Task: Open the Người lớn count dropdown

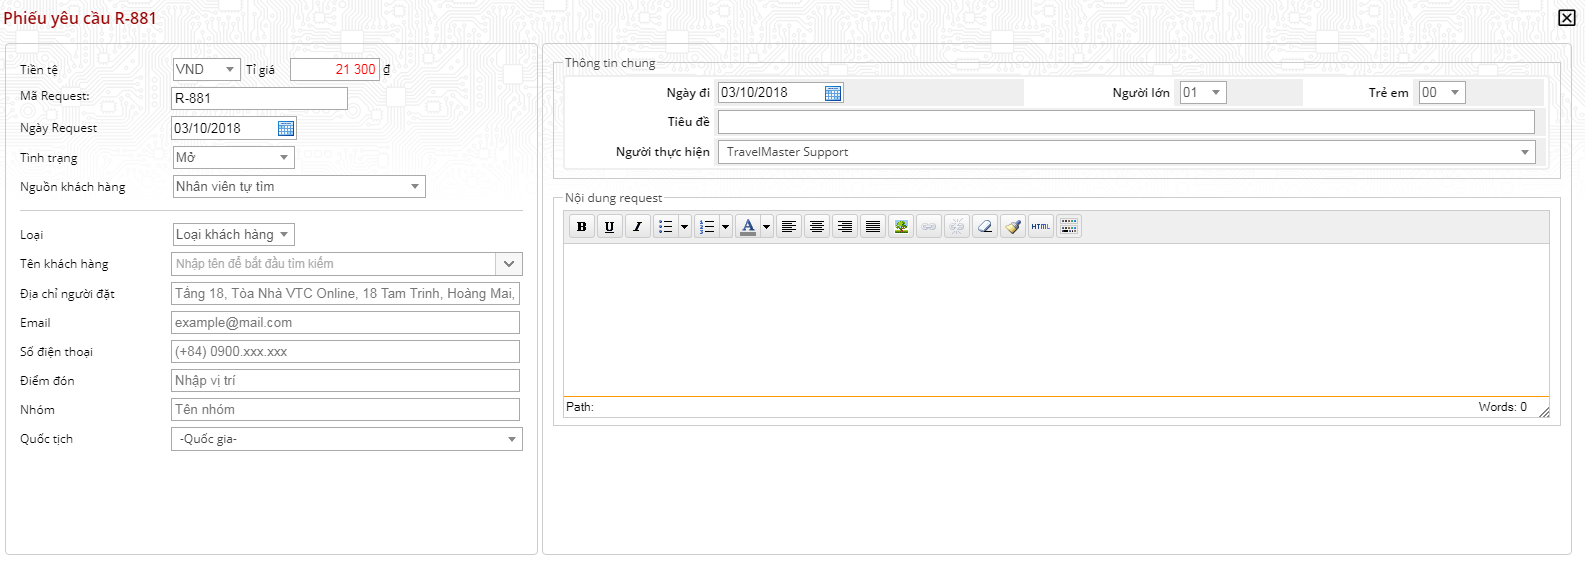Action: (1203, 92)
